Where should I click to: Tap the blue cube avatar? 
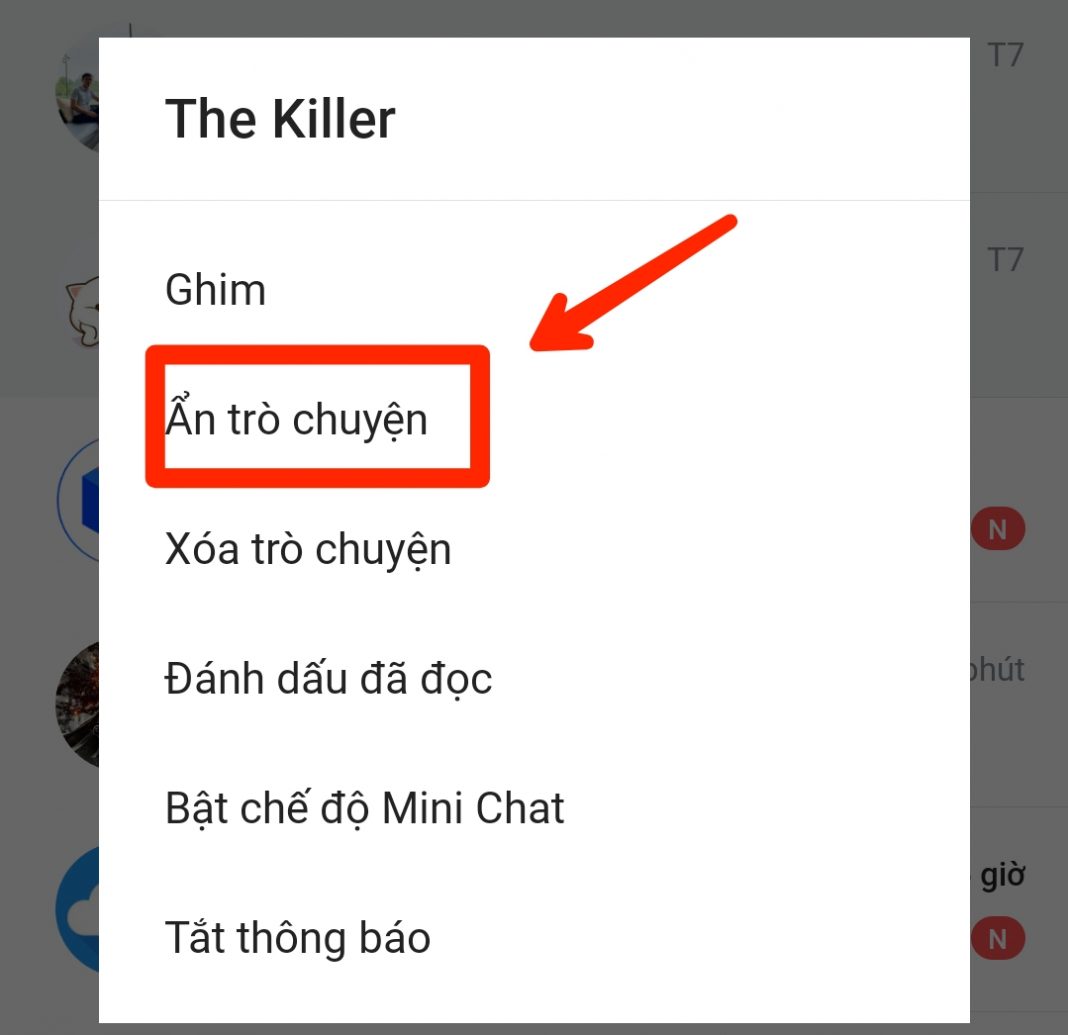[x=79, y=499]
